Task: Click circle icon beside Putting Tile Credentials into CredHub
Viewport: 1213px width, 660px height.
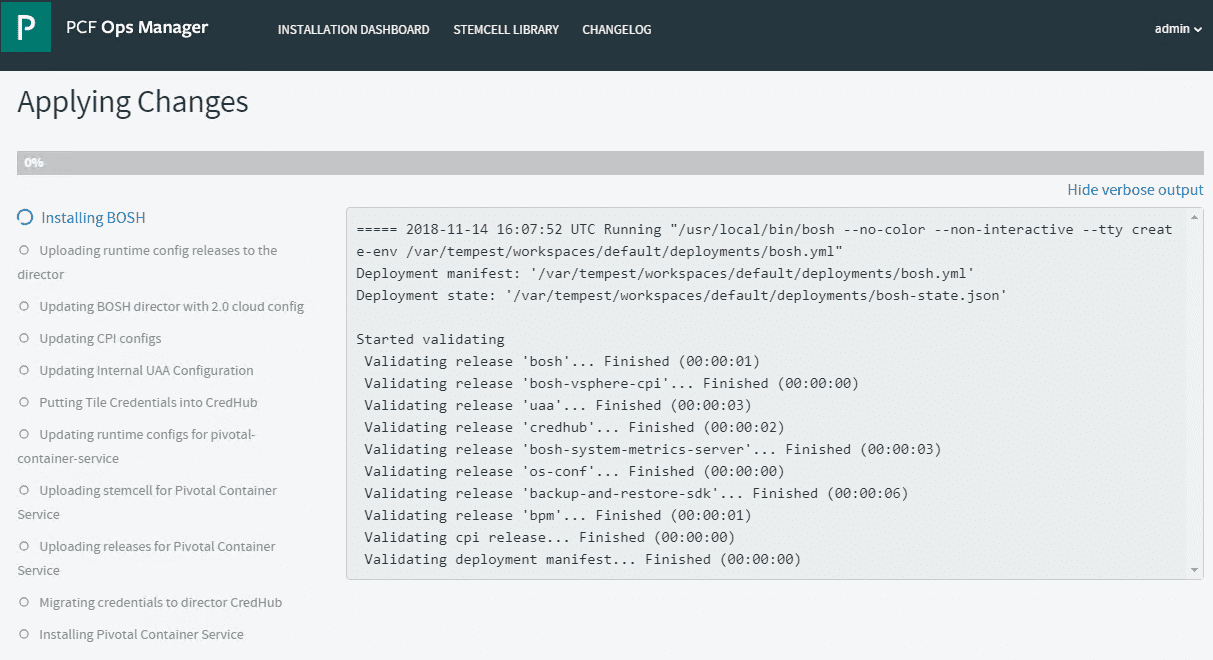Action: click(25, 402)
